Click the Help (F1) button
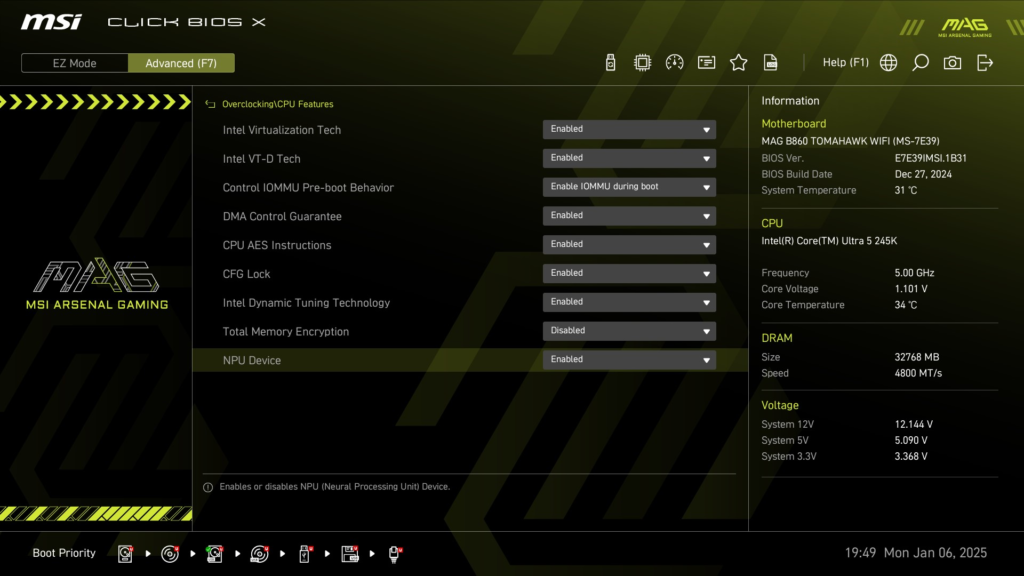Viewport: 1024px width, 576px height. (x=845, y=61)
